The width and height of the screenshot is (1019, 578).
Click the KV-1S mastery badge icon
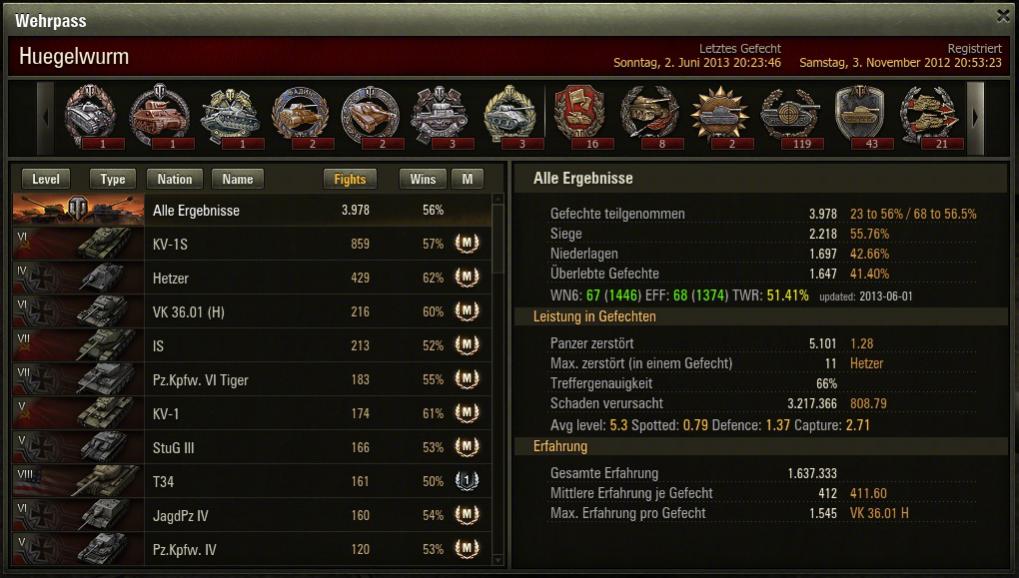tap(467, 243)
